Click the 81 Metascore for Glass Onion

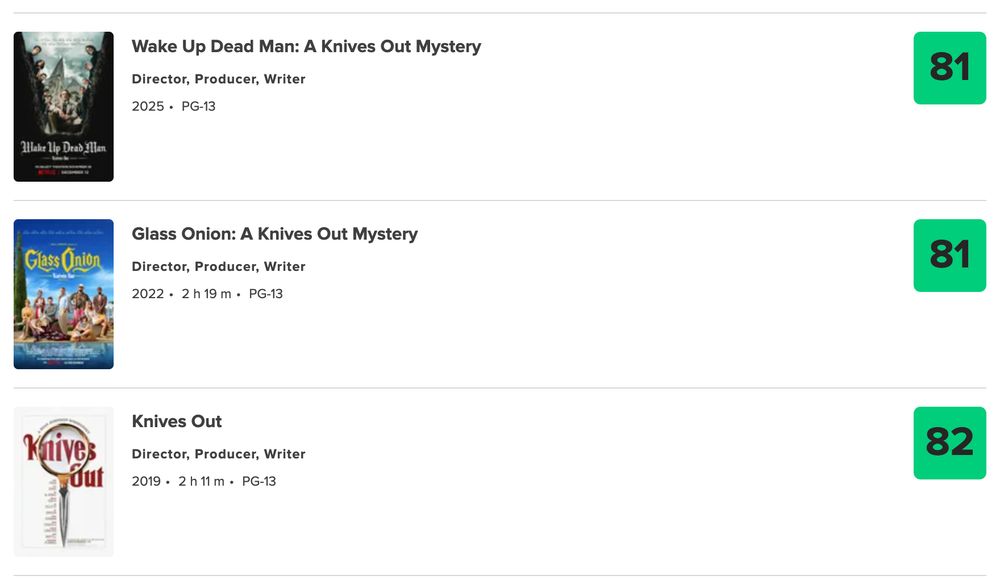948,256
